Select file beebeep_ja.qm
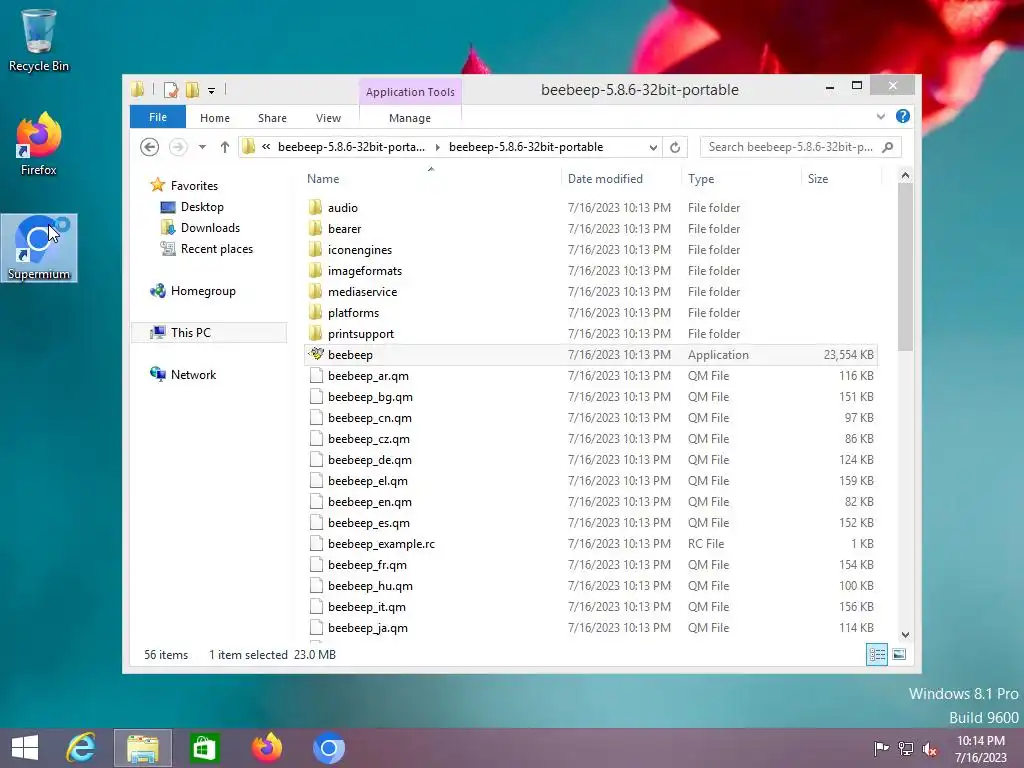This screenshot has height=768, width=1024. pos(367,628)
